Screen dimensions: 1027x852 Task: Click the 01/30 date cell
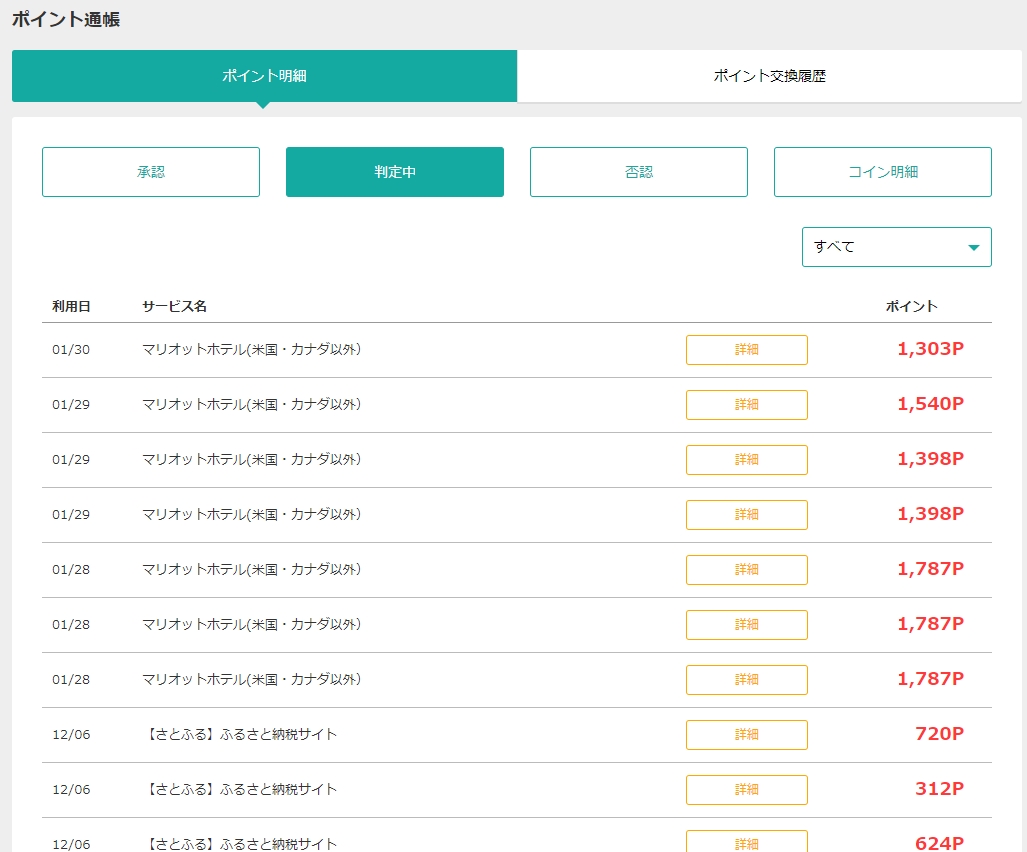click(x=71, y=350)
